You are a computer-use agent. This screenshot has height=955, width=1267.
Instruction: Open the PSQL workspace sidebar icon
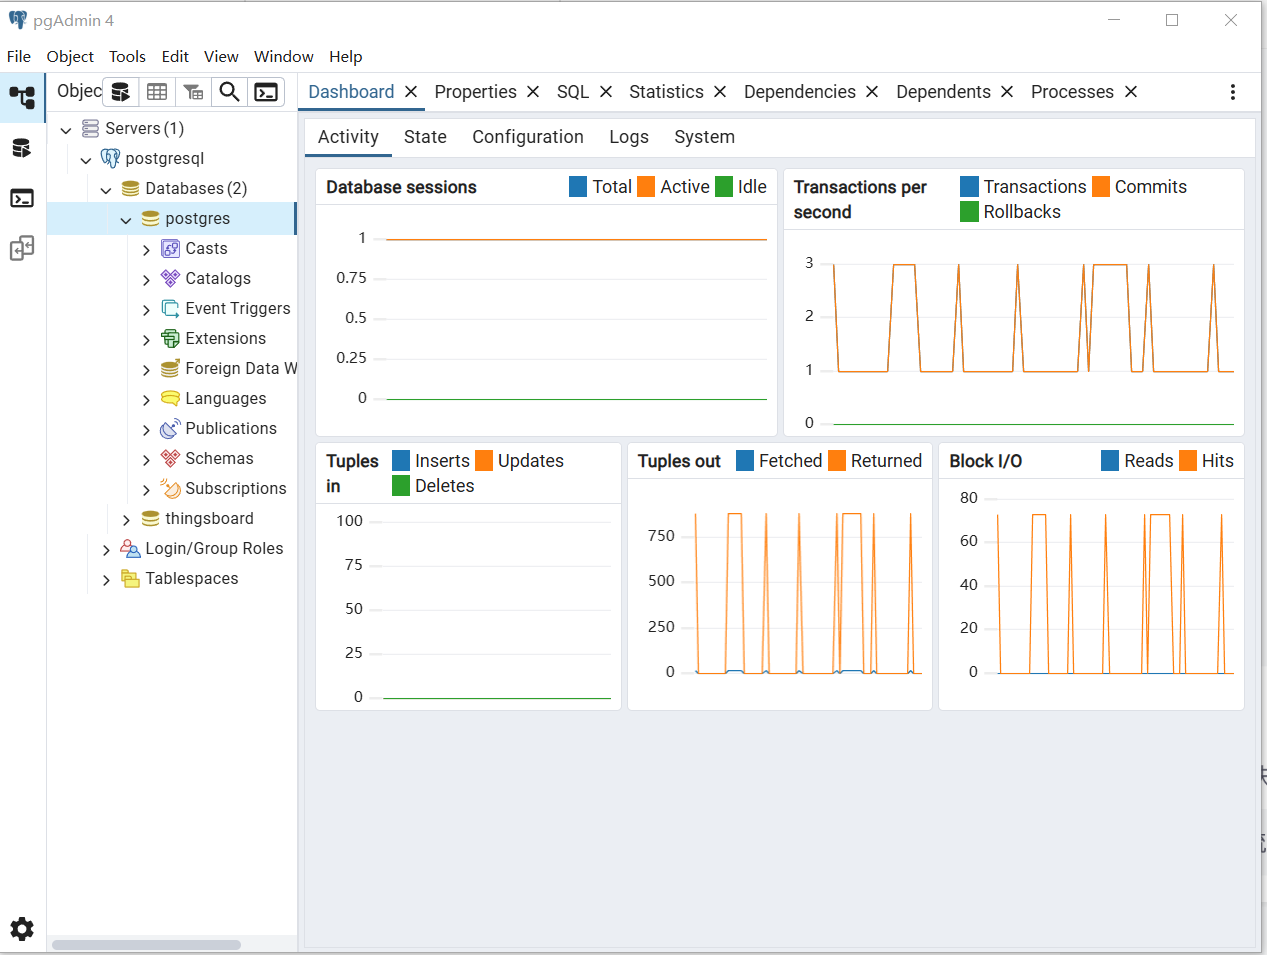coord(22,198)
